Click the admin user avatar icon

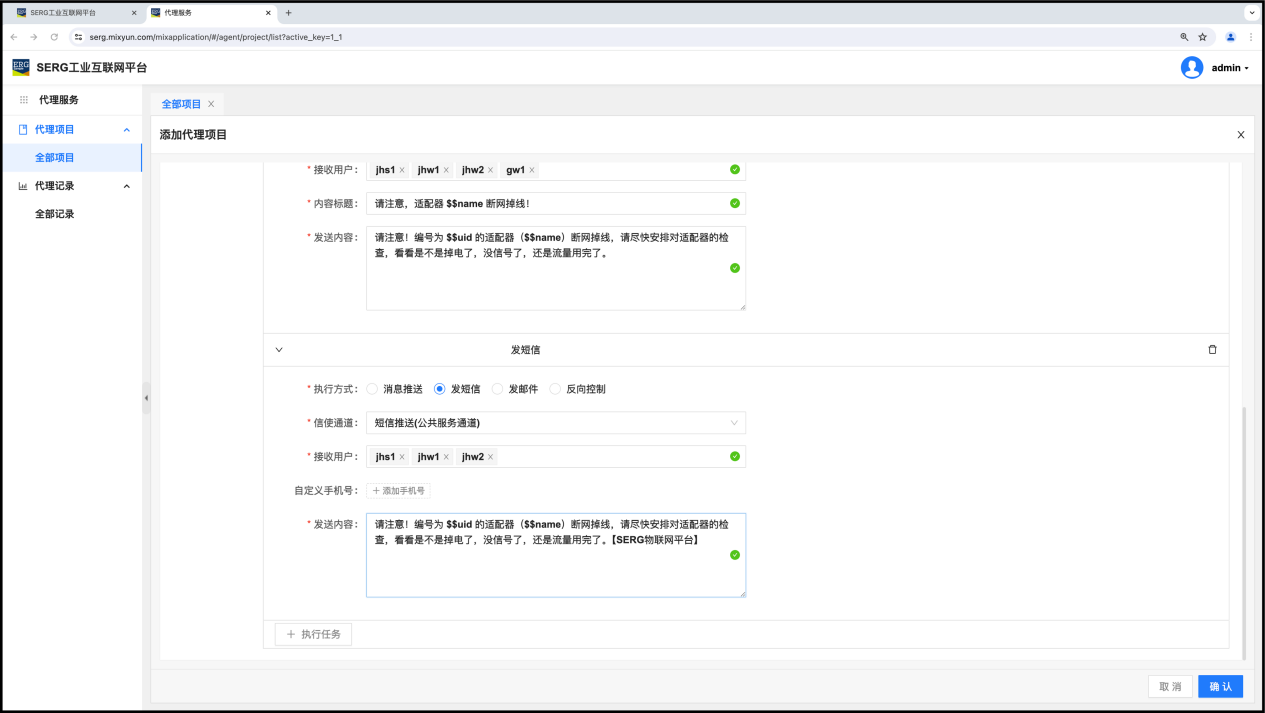(1191, 68)
